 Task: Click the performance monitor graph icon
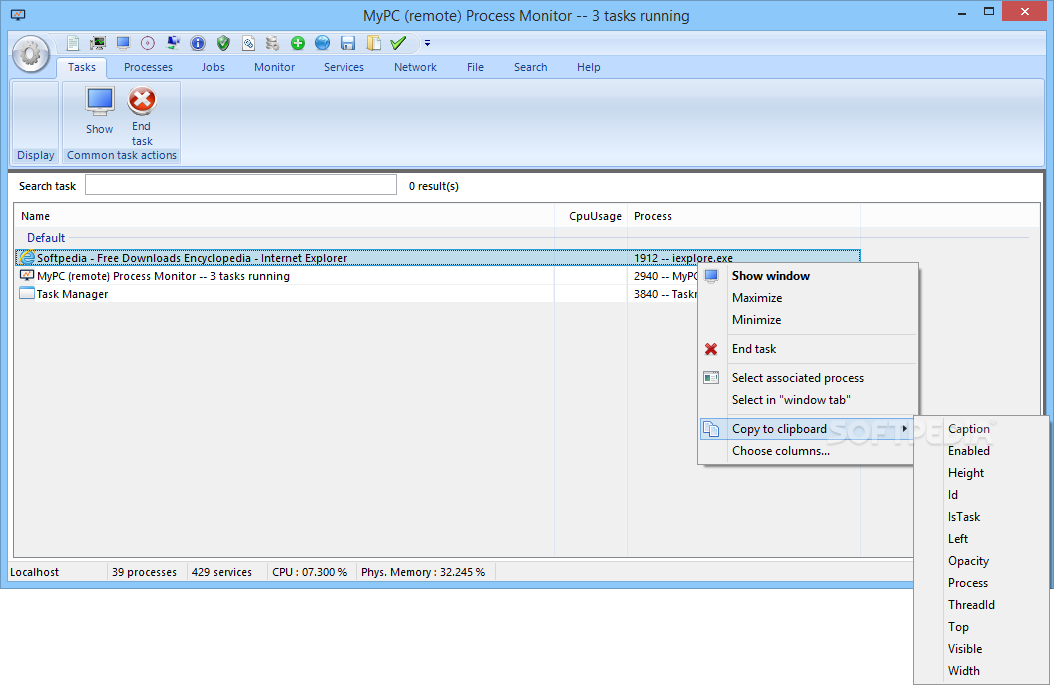pos(98,43)
